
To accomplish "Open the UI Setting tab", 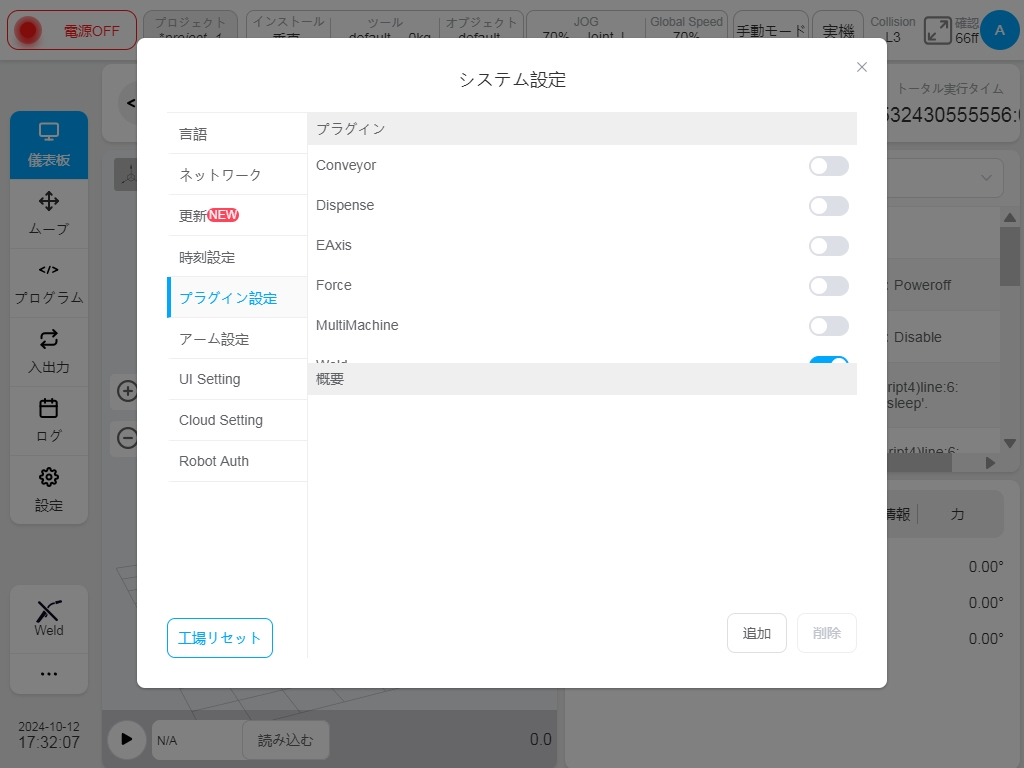I will tap(237, 379).
